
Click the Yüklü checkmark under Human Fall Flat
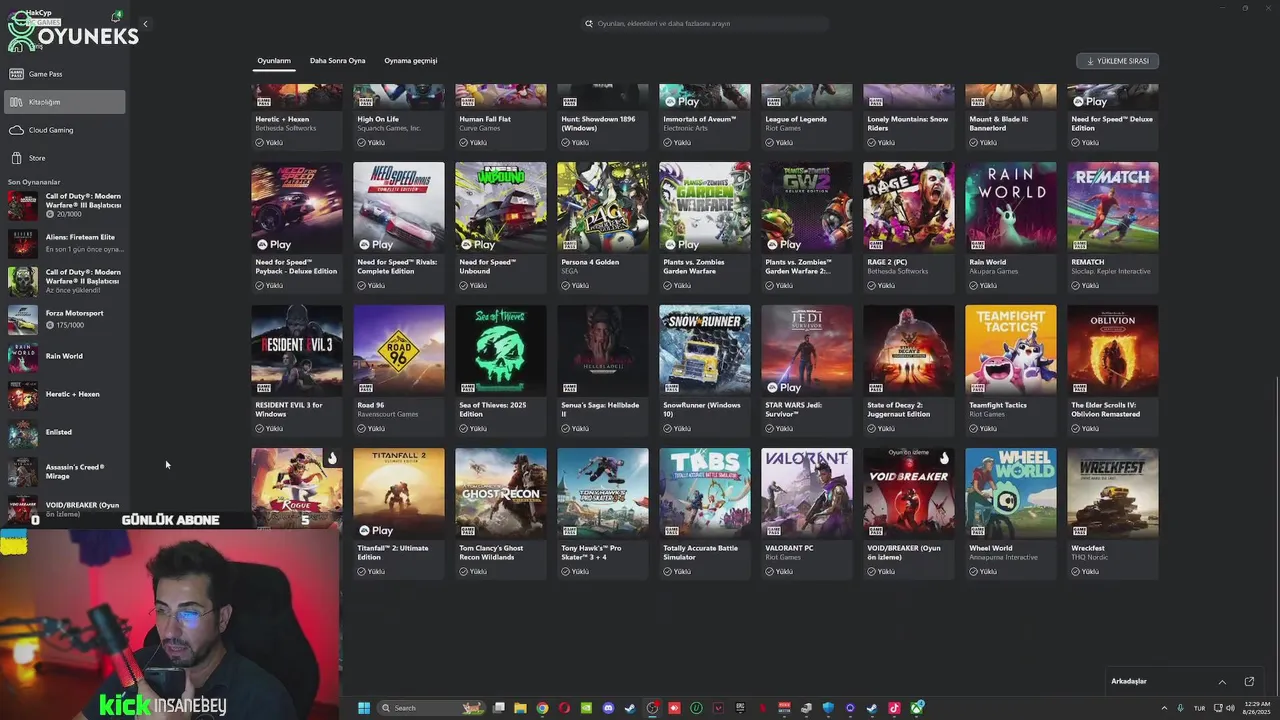point(464,143)
